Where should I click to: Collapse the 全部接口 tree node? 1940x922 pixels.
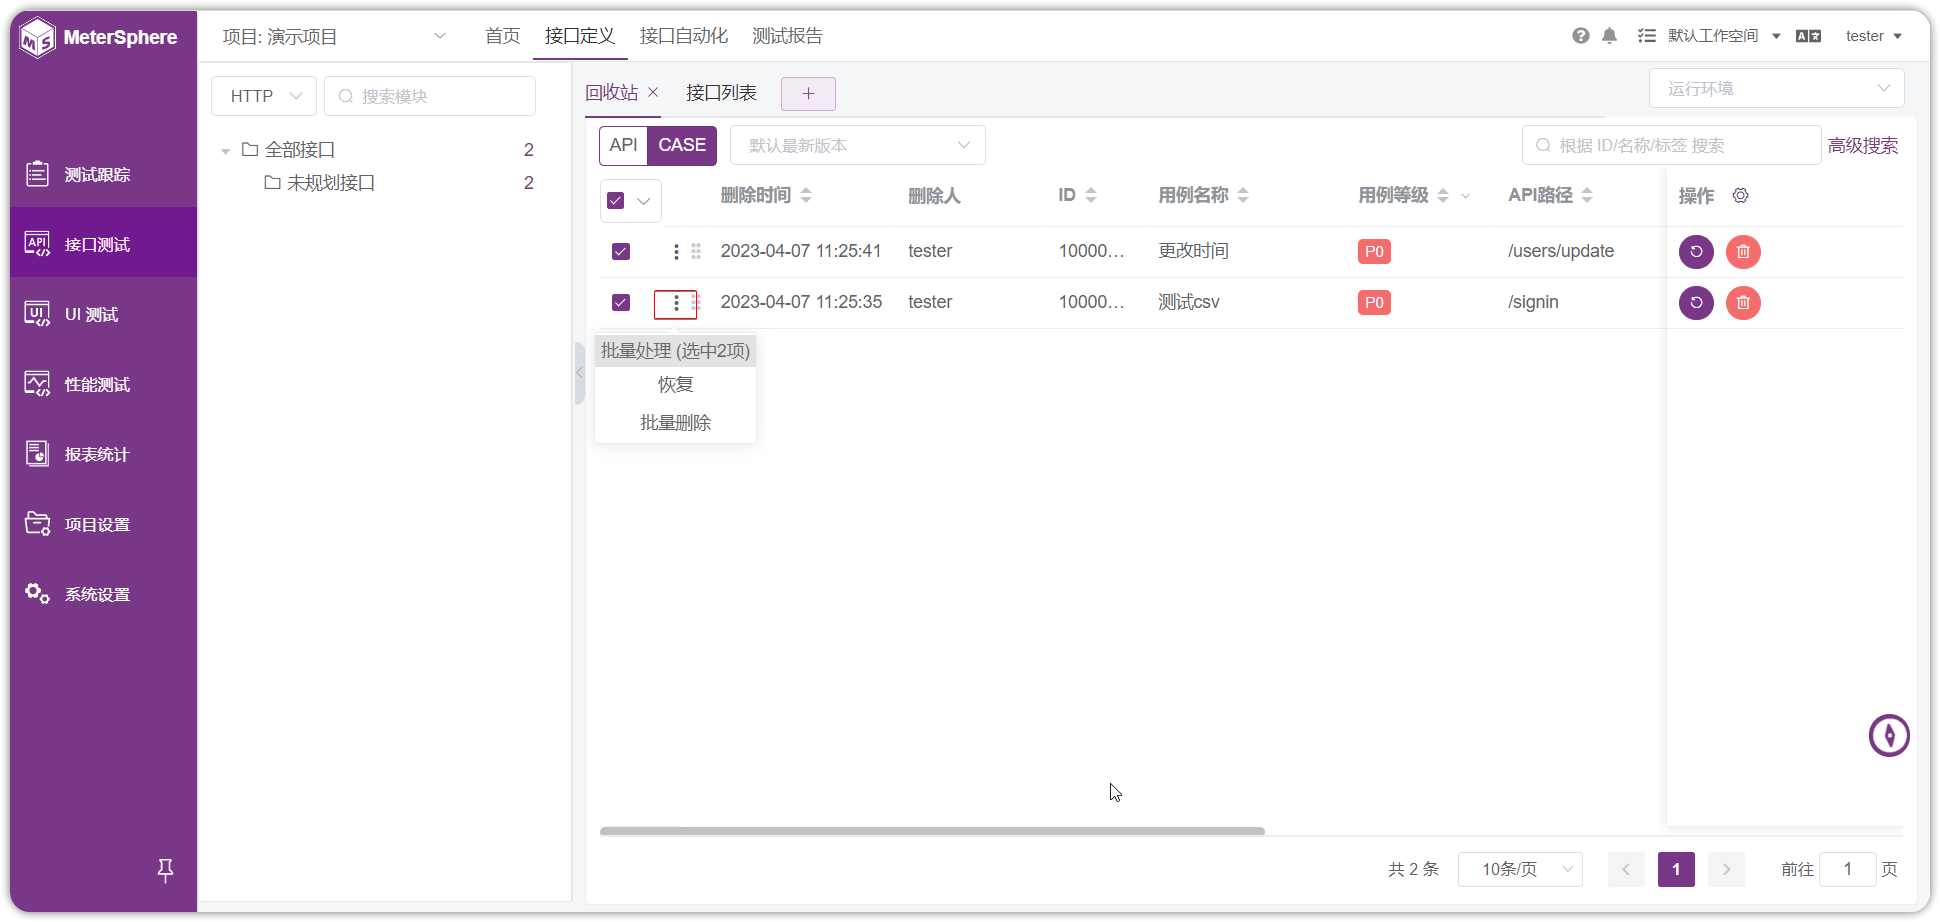point(226,151)
